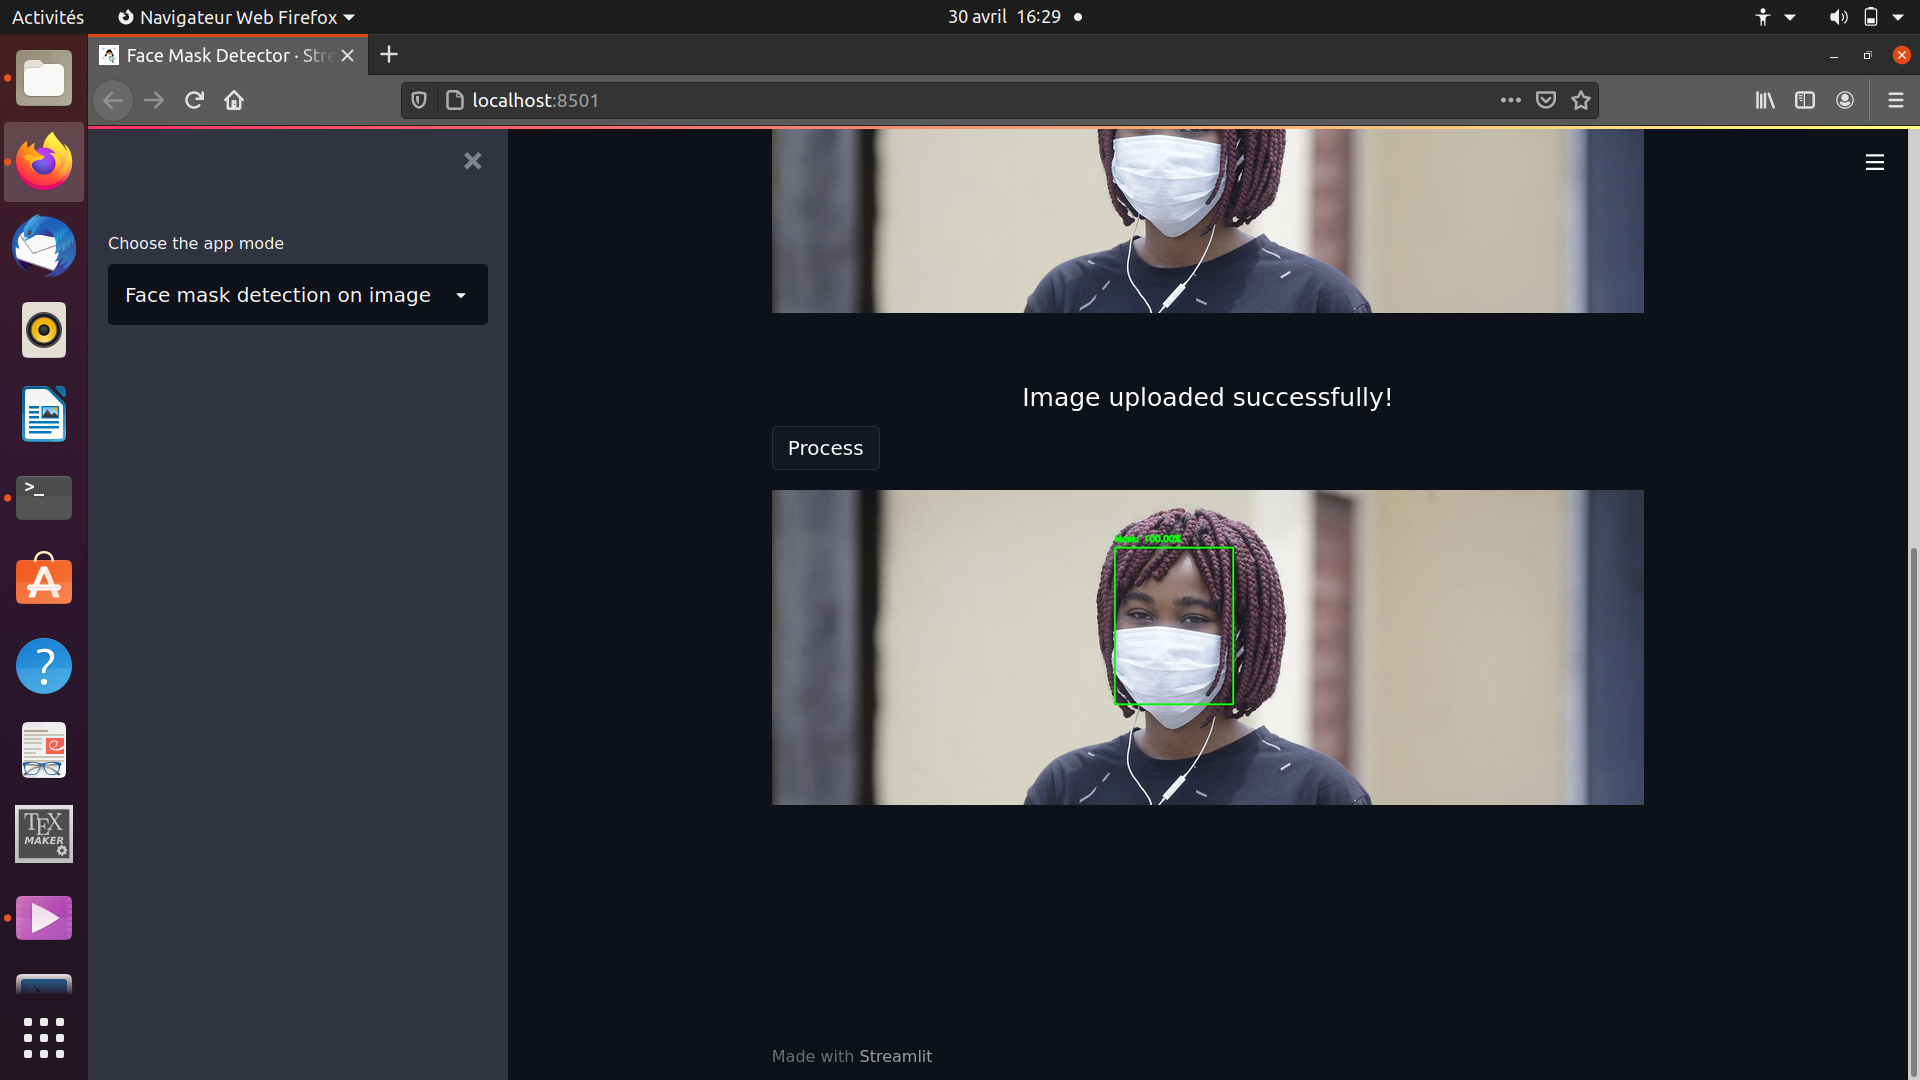The height and width of the screenshot is (1080, 1920).
Task: Follow the Streamlit link in the footer
Action: click(x=895, y=1056)
